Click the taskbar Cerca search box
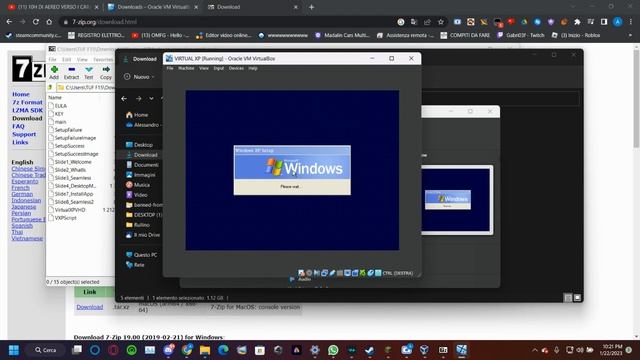Viewport: 640px width, 360px height. click(45, 350)
